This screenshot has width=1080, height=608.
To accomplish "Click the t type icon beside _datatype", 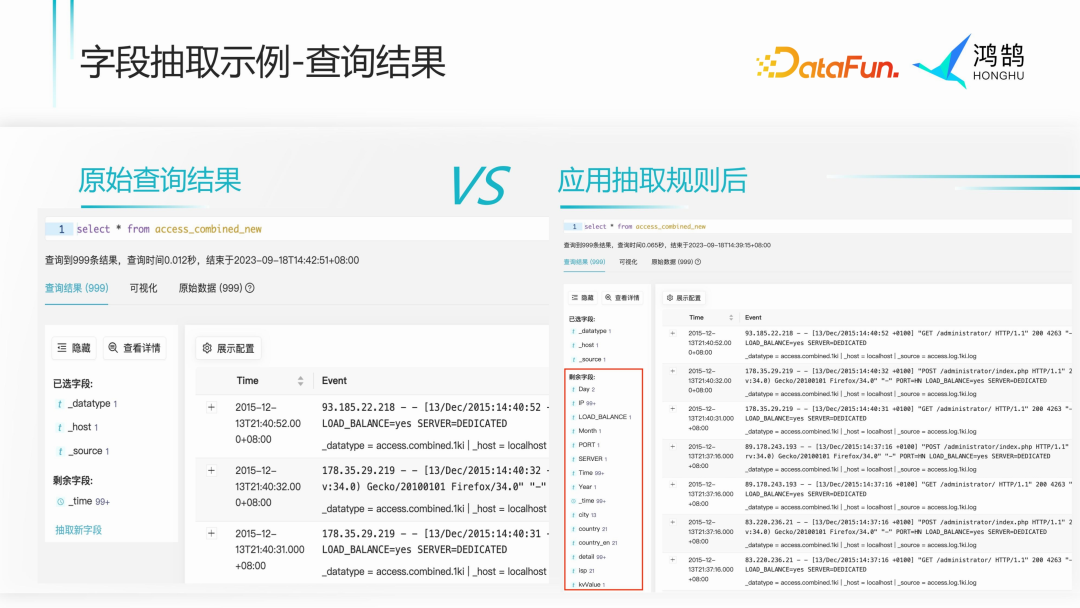I will [59, 405].
